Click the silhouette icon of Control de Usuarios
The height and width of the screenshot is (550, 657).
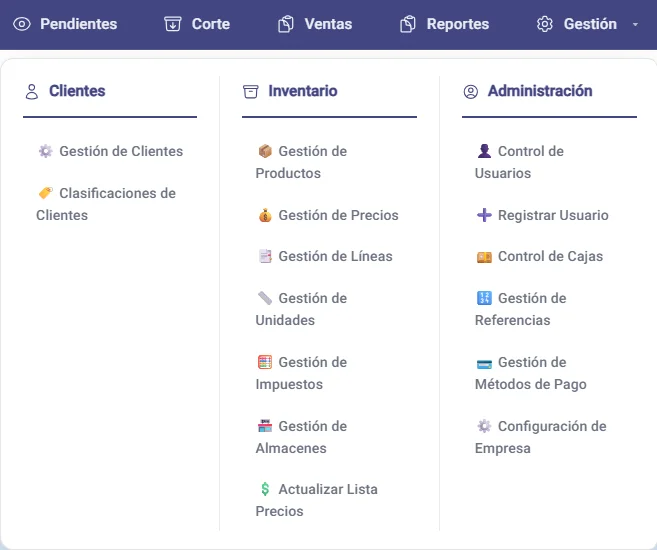pyautogui.click(x=484, y=151)
